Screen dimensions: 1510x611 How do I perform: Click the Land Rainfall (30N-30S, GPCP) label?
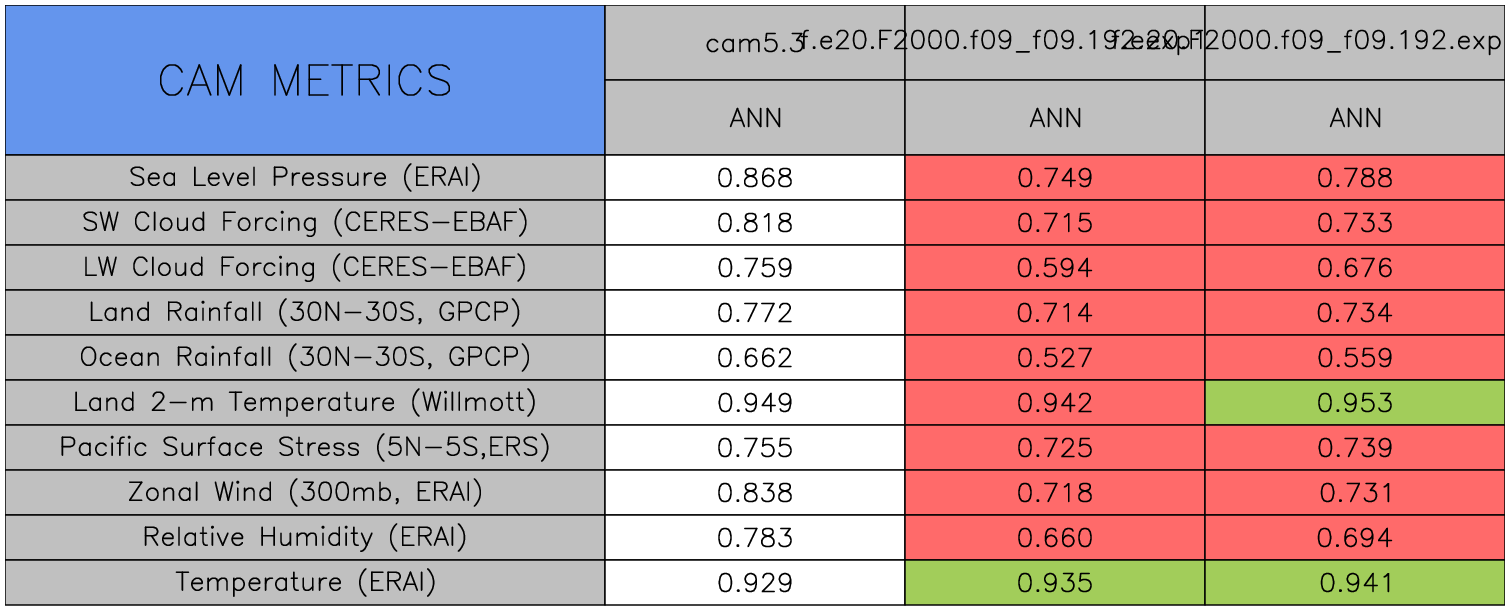(305, 313)
